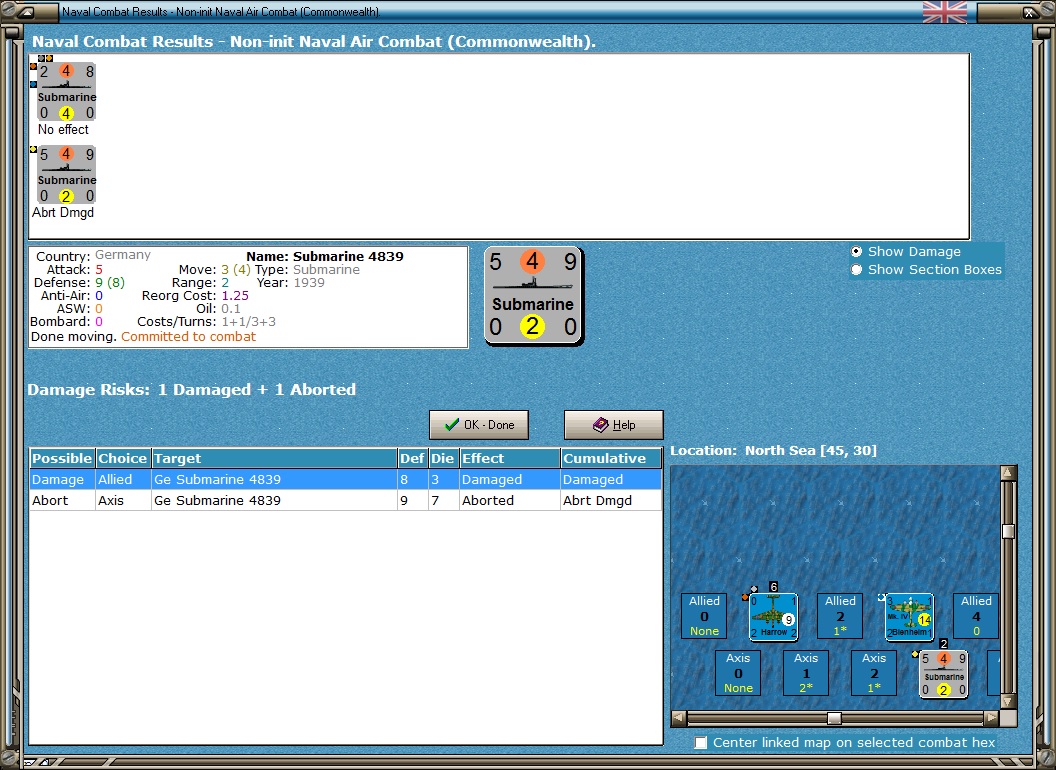Click the Possible column header
This screenshot has height=770, width=1056.
pos(62,458)
